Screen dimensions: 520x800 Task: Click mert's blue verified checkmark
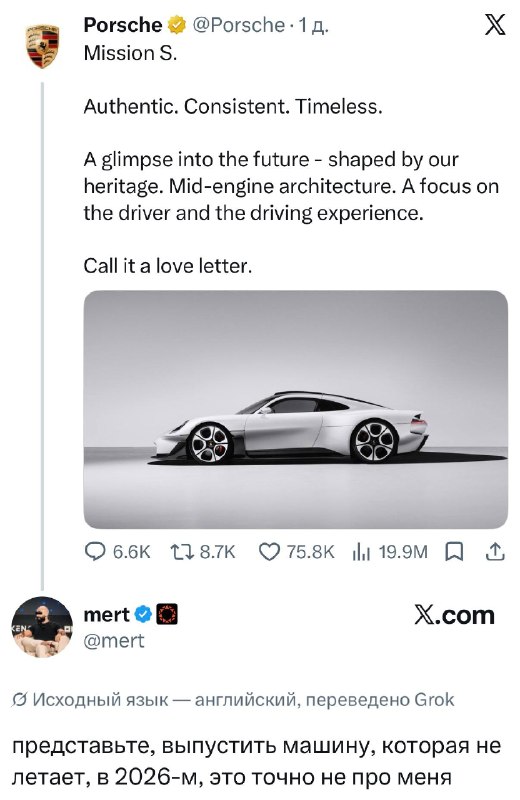tap(143, 614)
